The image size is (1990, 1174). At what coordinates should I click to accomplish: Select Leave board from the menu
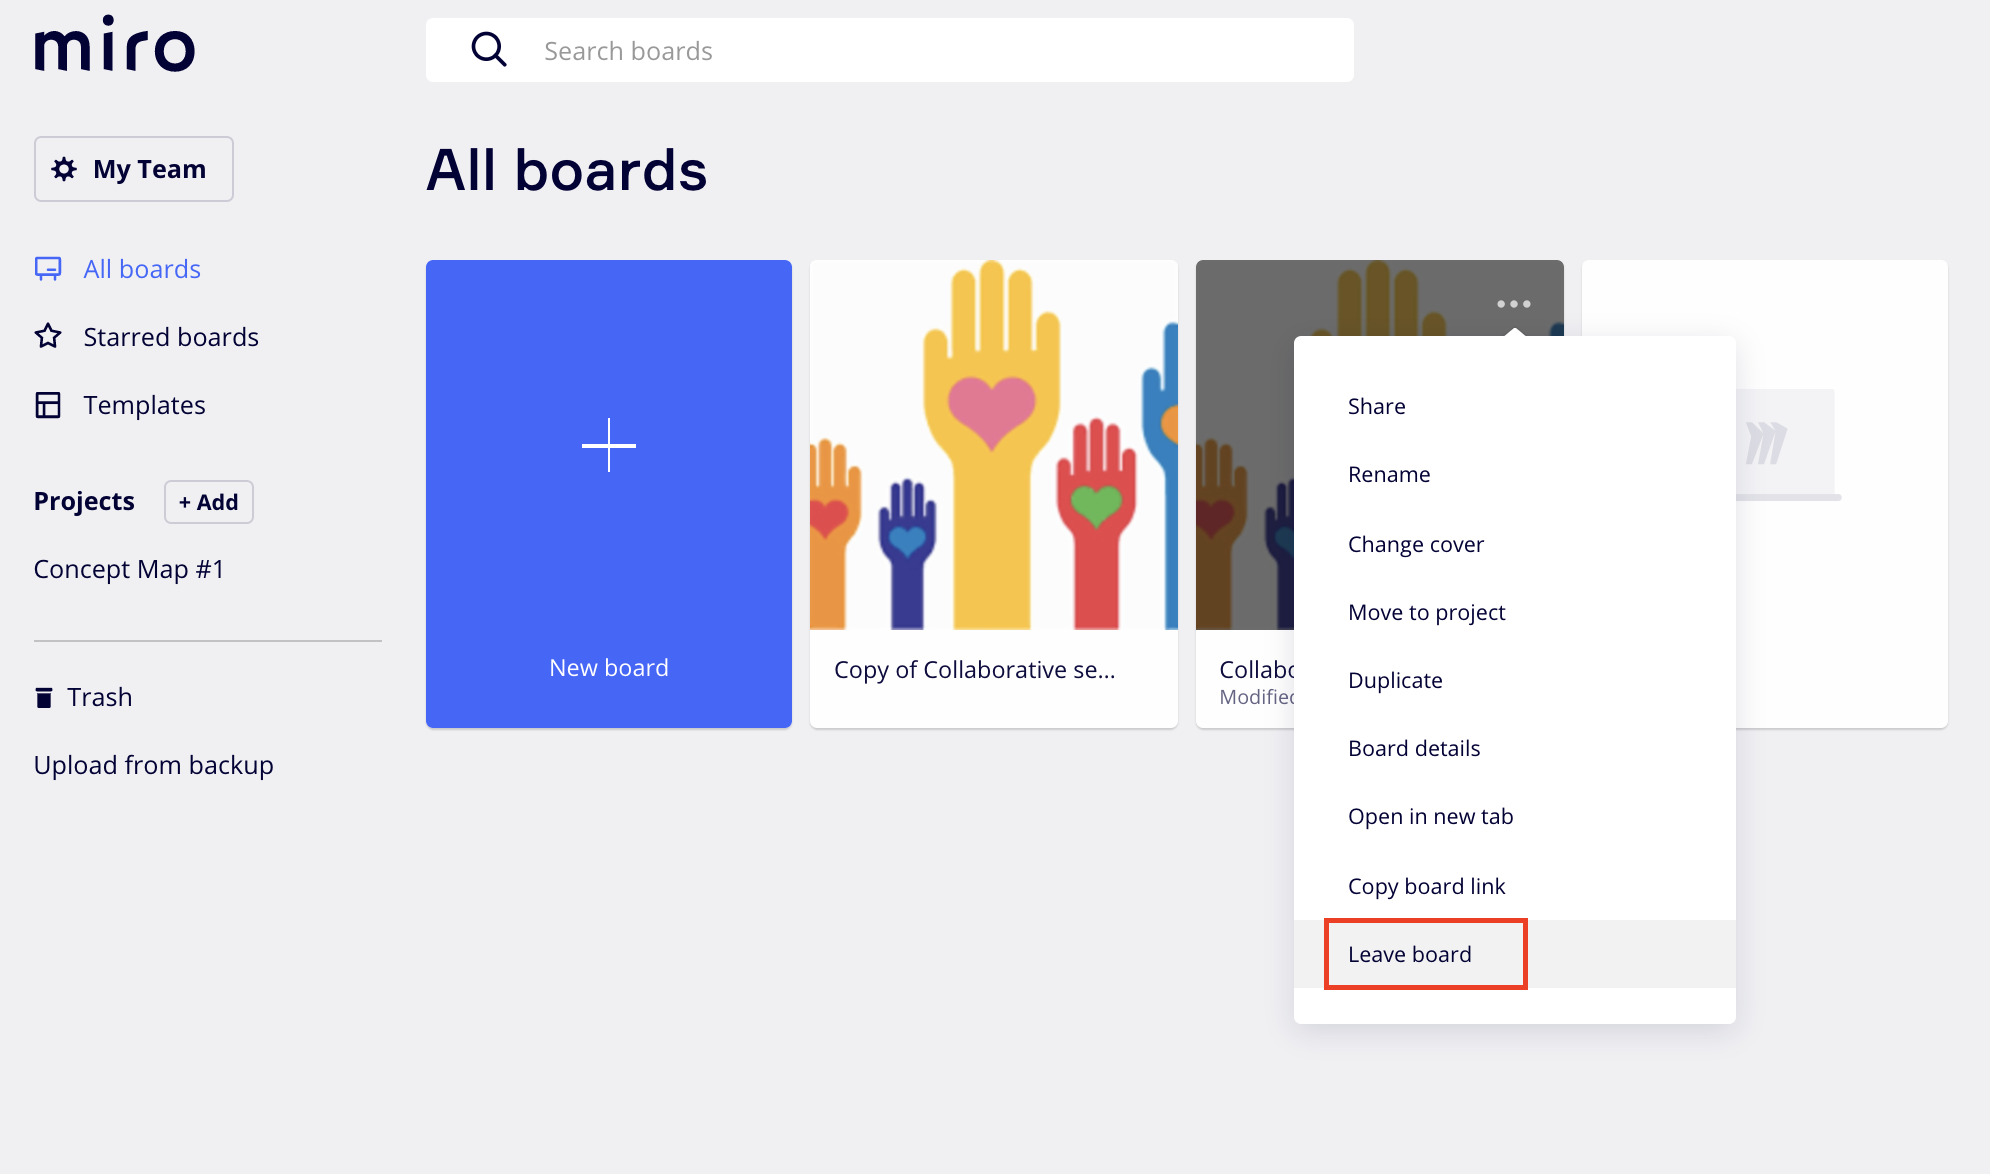pyautogui.click(x=1410, y=954)
